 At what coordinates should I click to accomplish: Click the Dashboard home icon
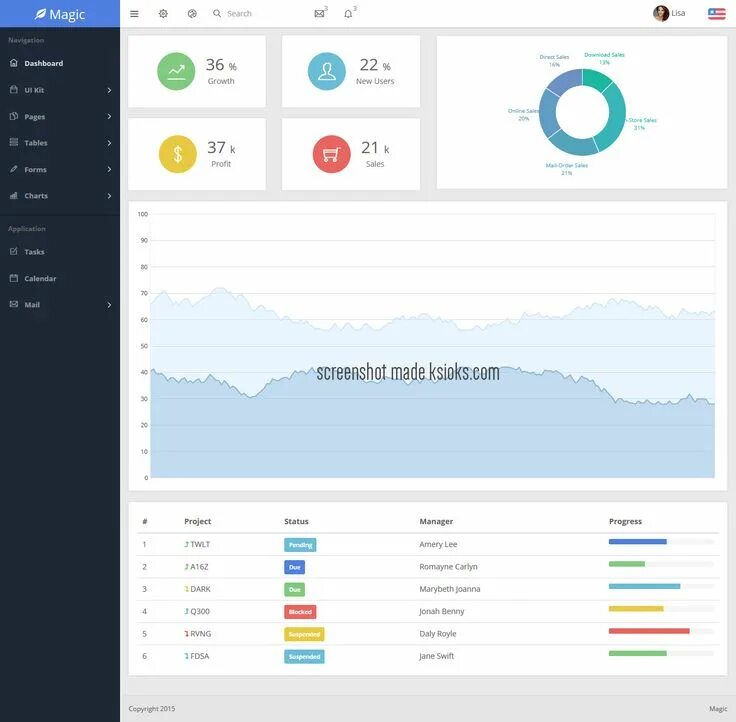[14, 63]
